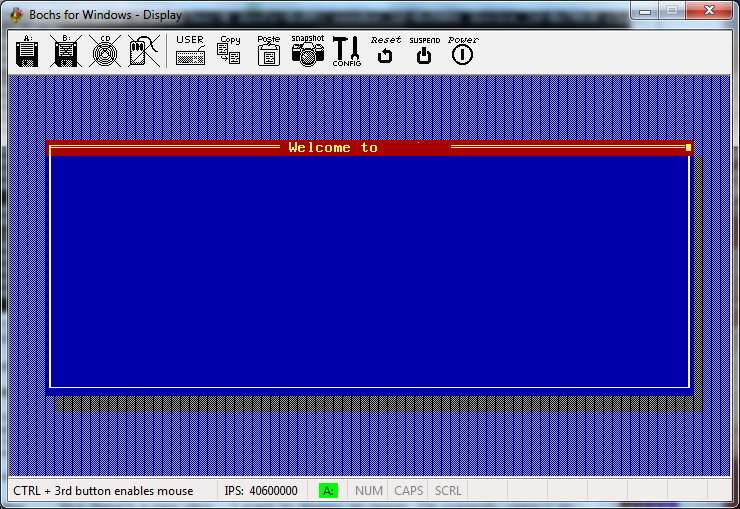The width and height of the screenshot is (740, 509).
Task: Take a Snapshot with the camera icon
Action: (x=308, y=51)
